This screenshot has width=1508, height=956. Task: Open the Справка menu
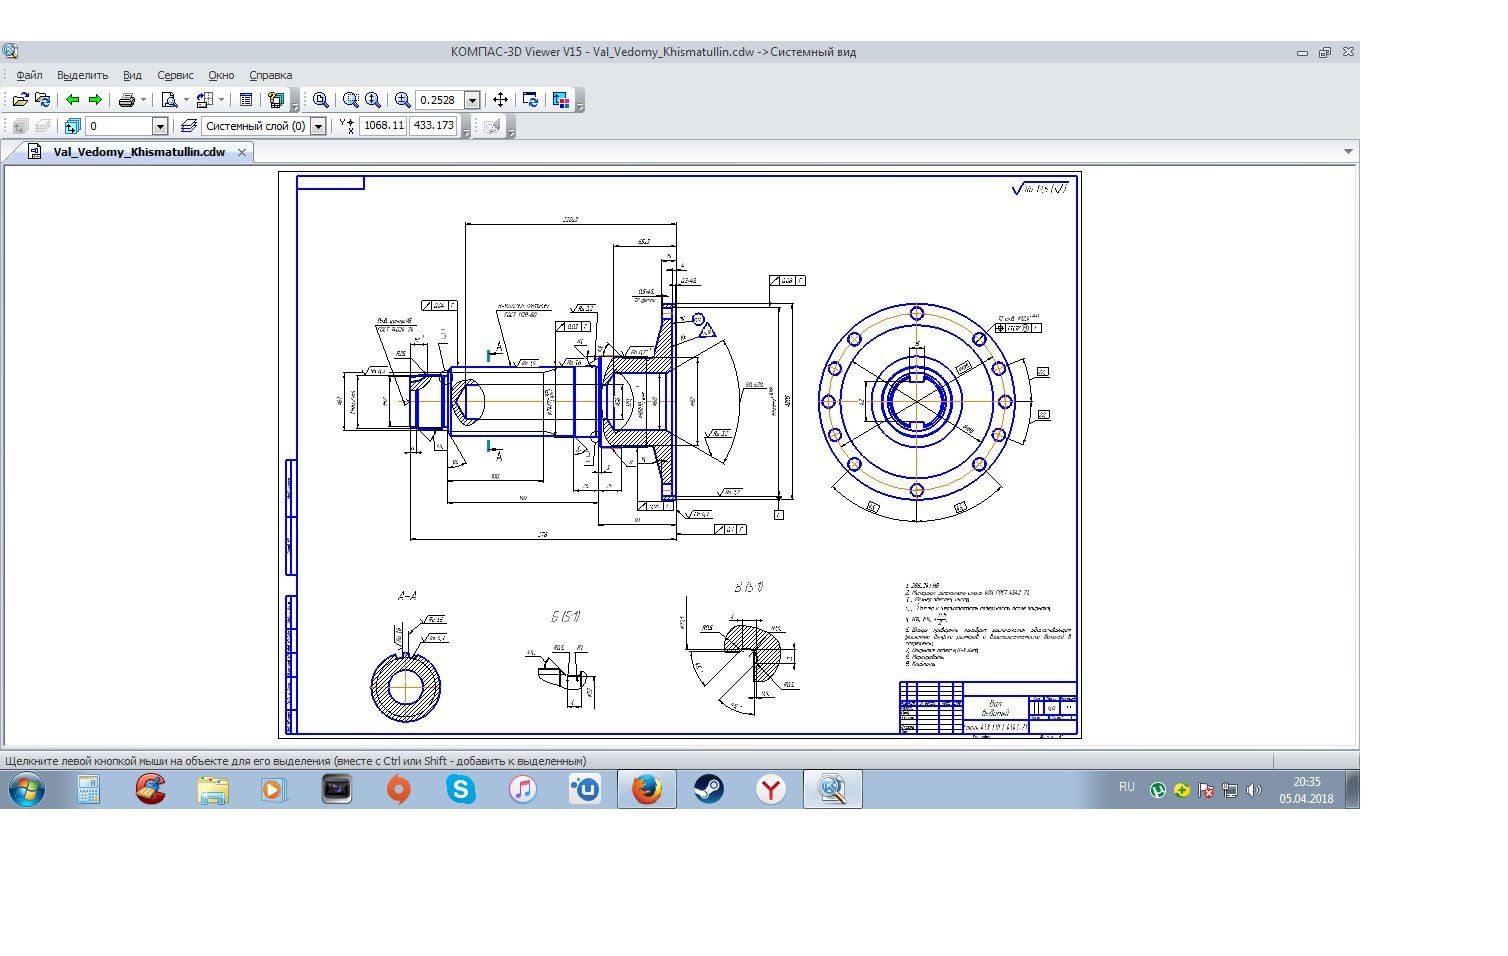click(x=270, y=75)
